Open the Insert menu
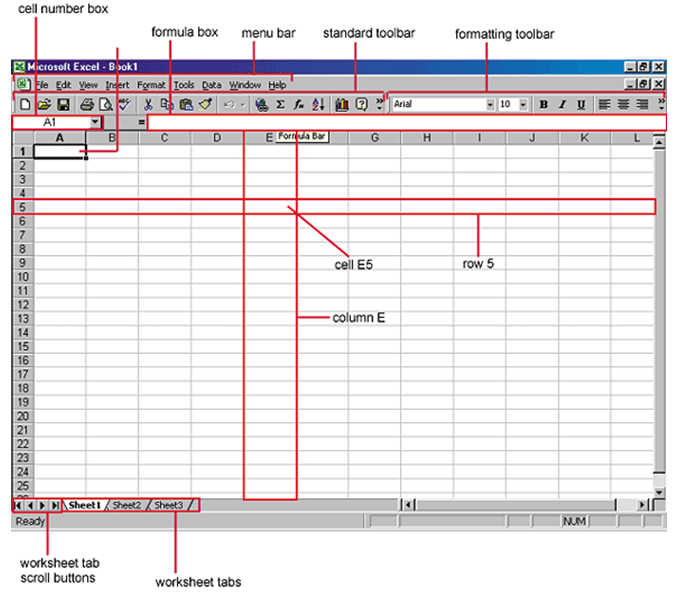Image resolution: width=675 pixels, height=592 pixels. coord(118,85)
